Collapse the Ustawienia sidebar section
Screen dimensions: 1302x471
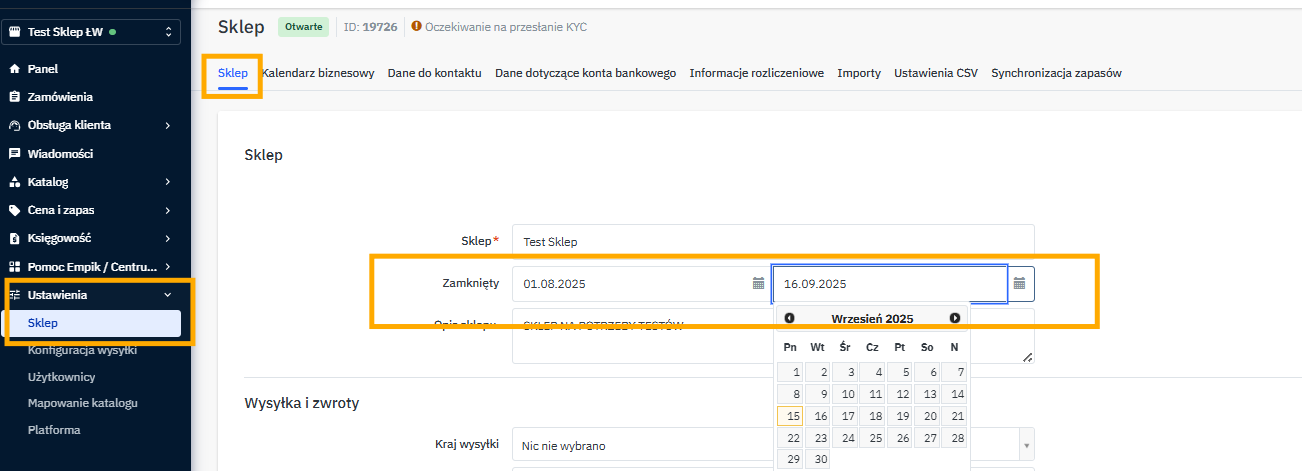167,295
